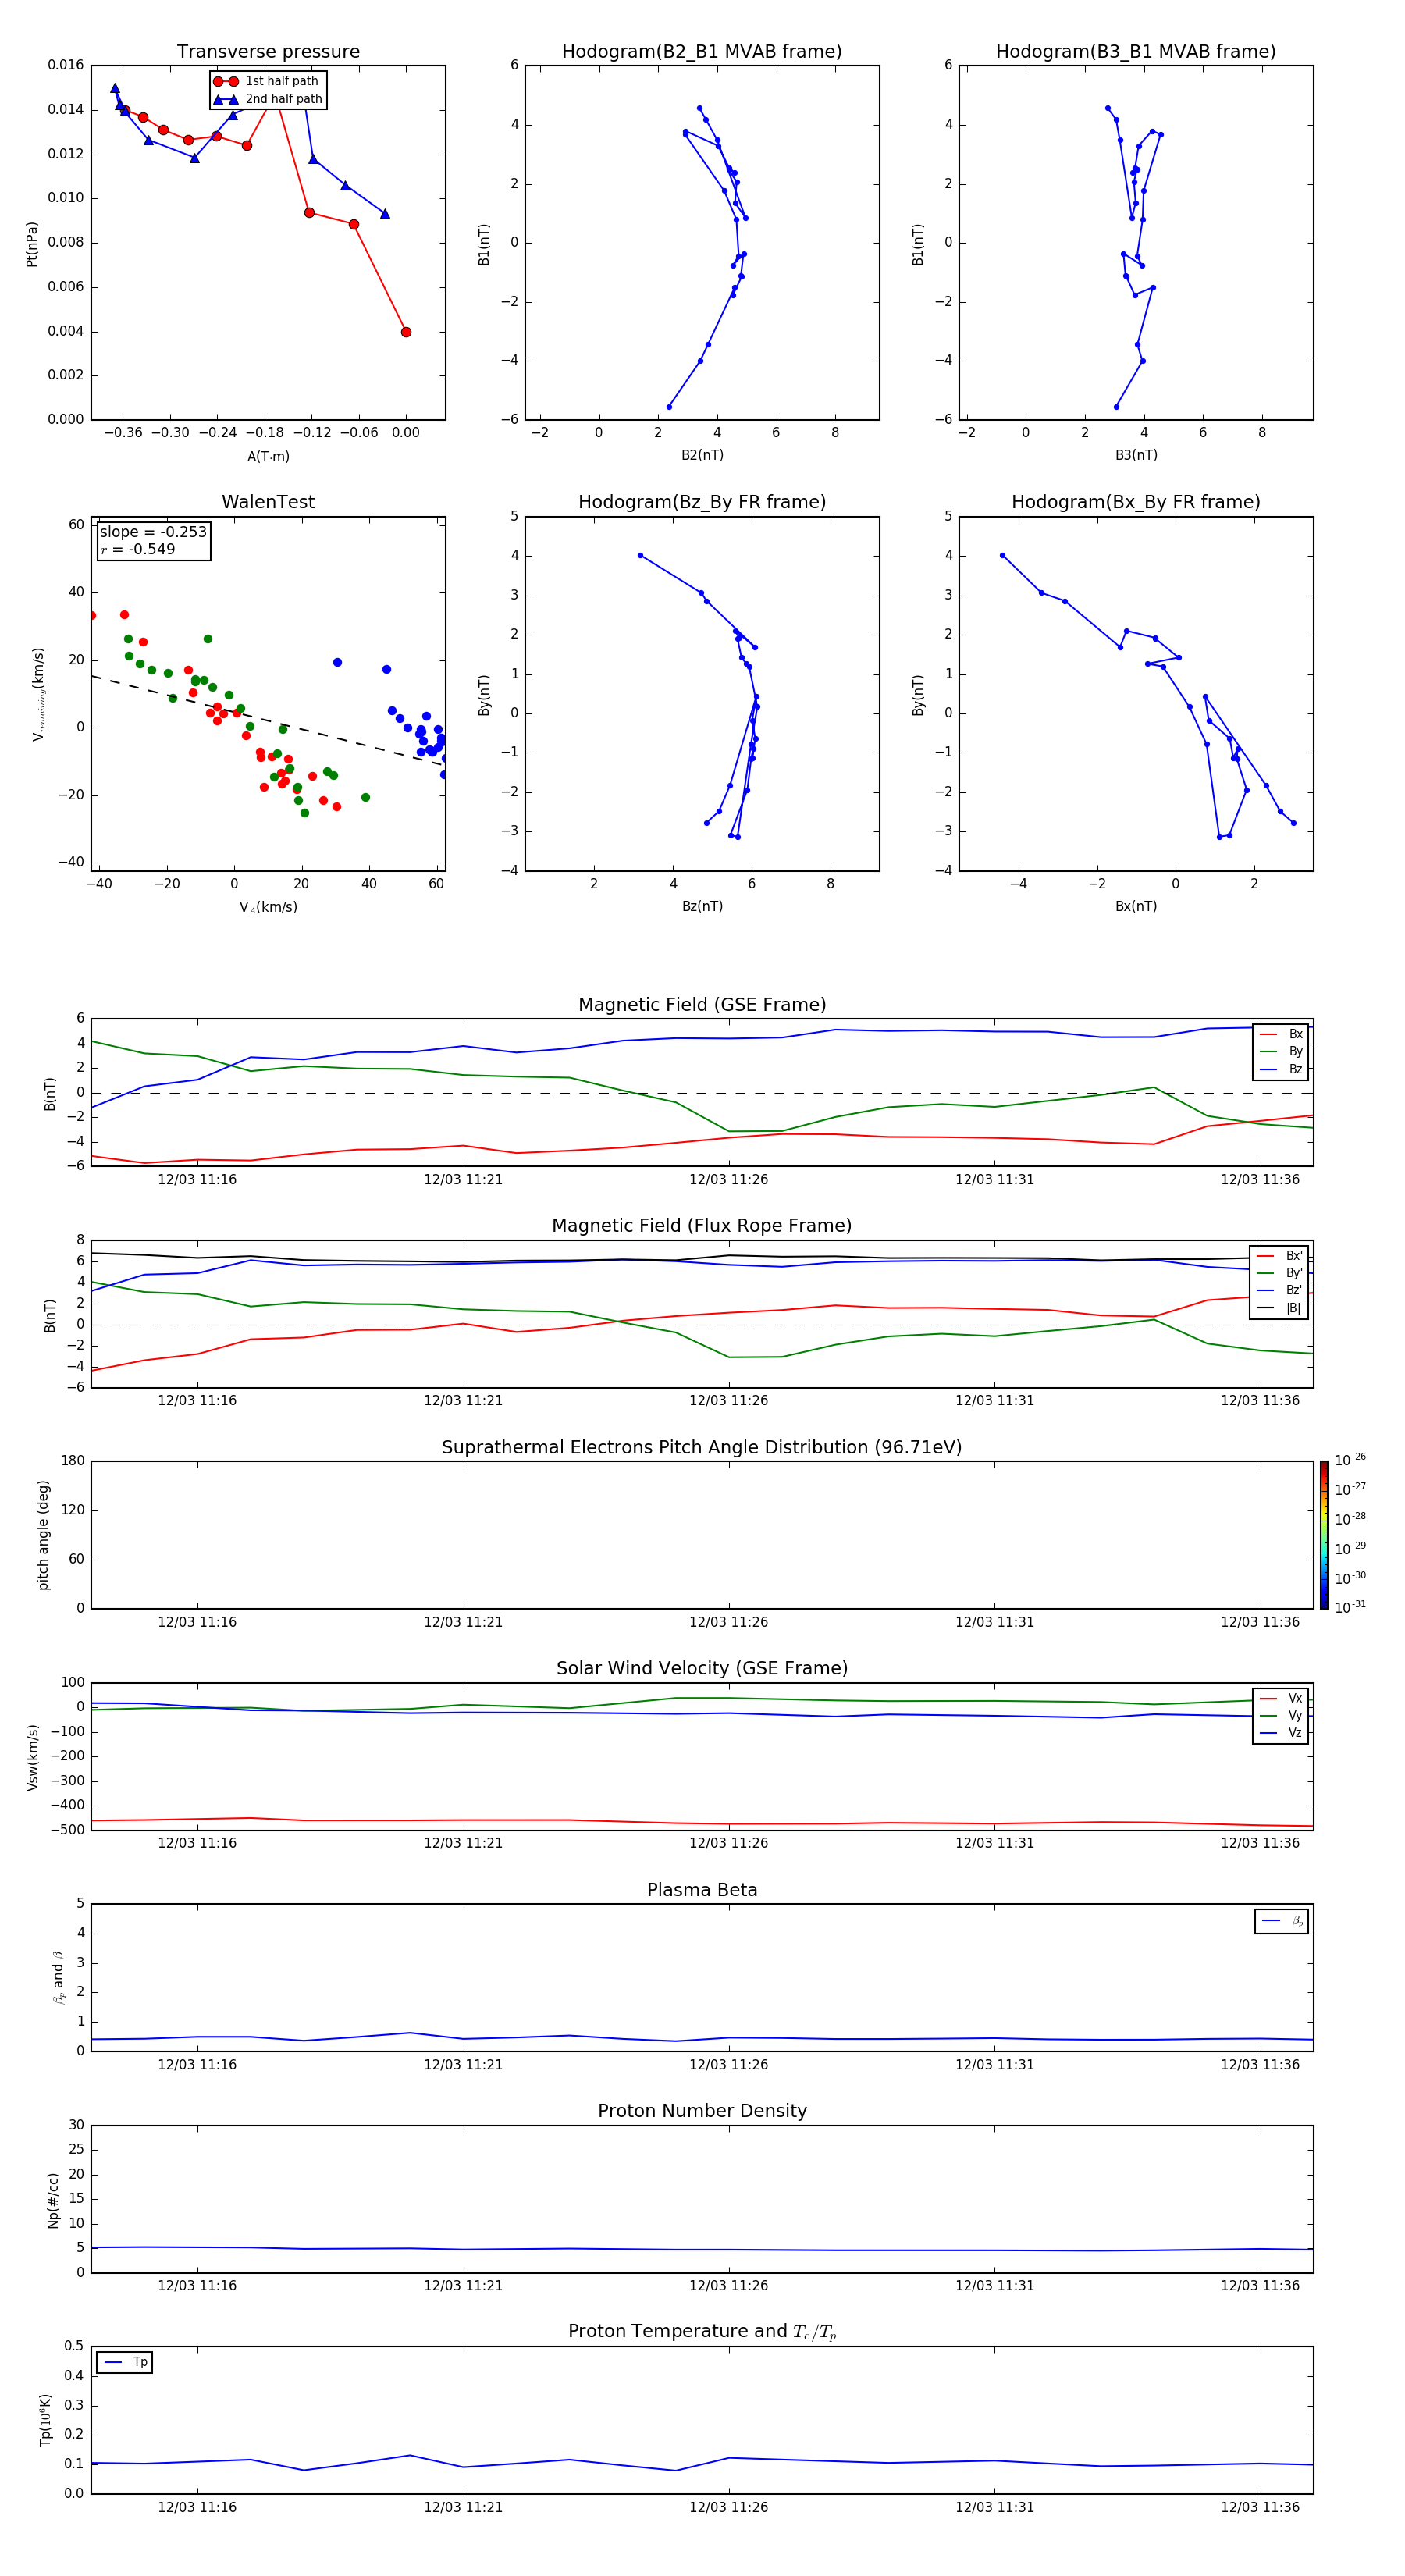Click the 'Hodogram(Bx_By FR frame)' title
Screen dimensions: 1405x2576
click(x=1136, y=502)
